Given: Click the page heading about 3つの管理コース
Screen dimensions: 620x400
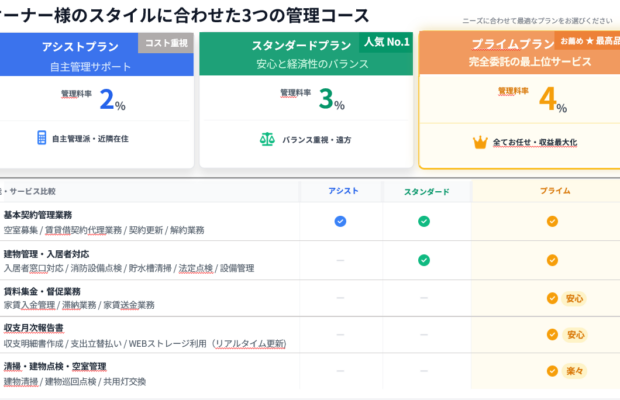Looking at the screenshot, I should [x=184, y=16].
